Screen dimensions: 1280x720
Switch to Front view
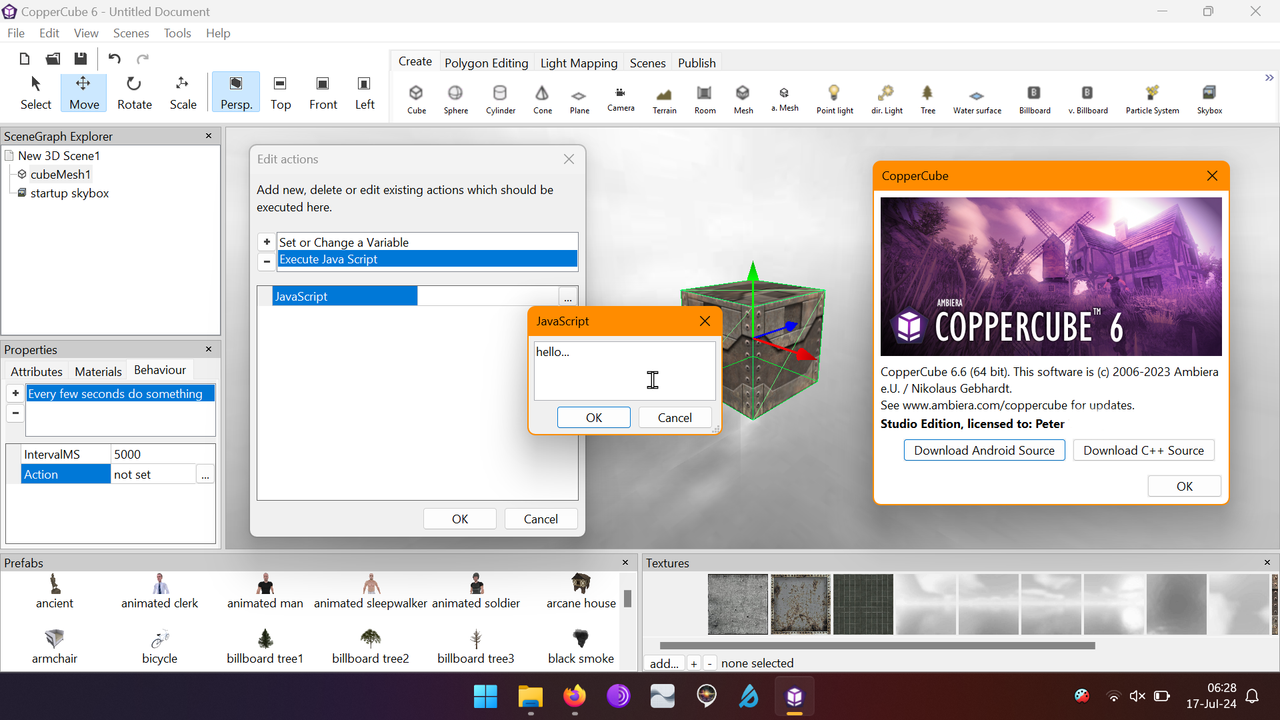pos(322,92)
